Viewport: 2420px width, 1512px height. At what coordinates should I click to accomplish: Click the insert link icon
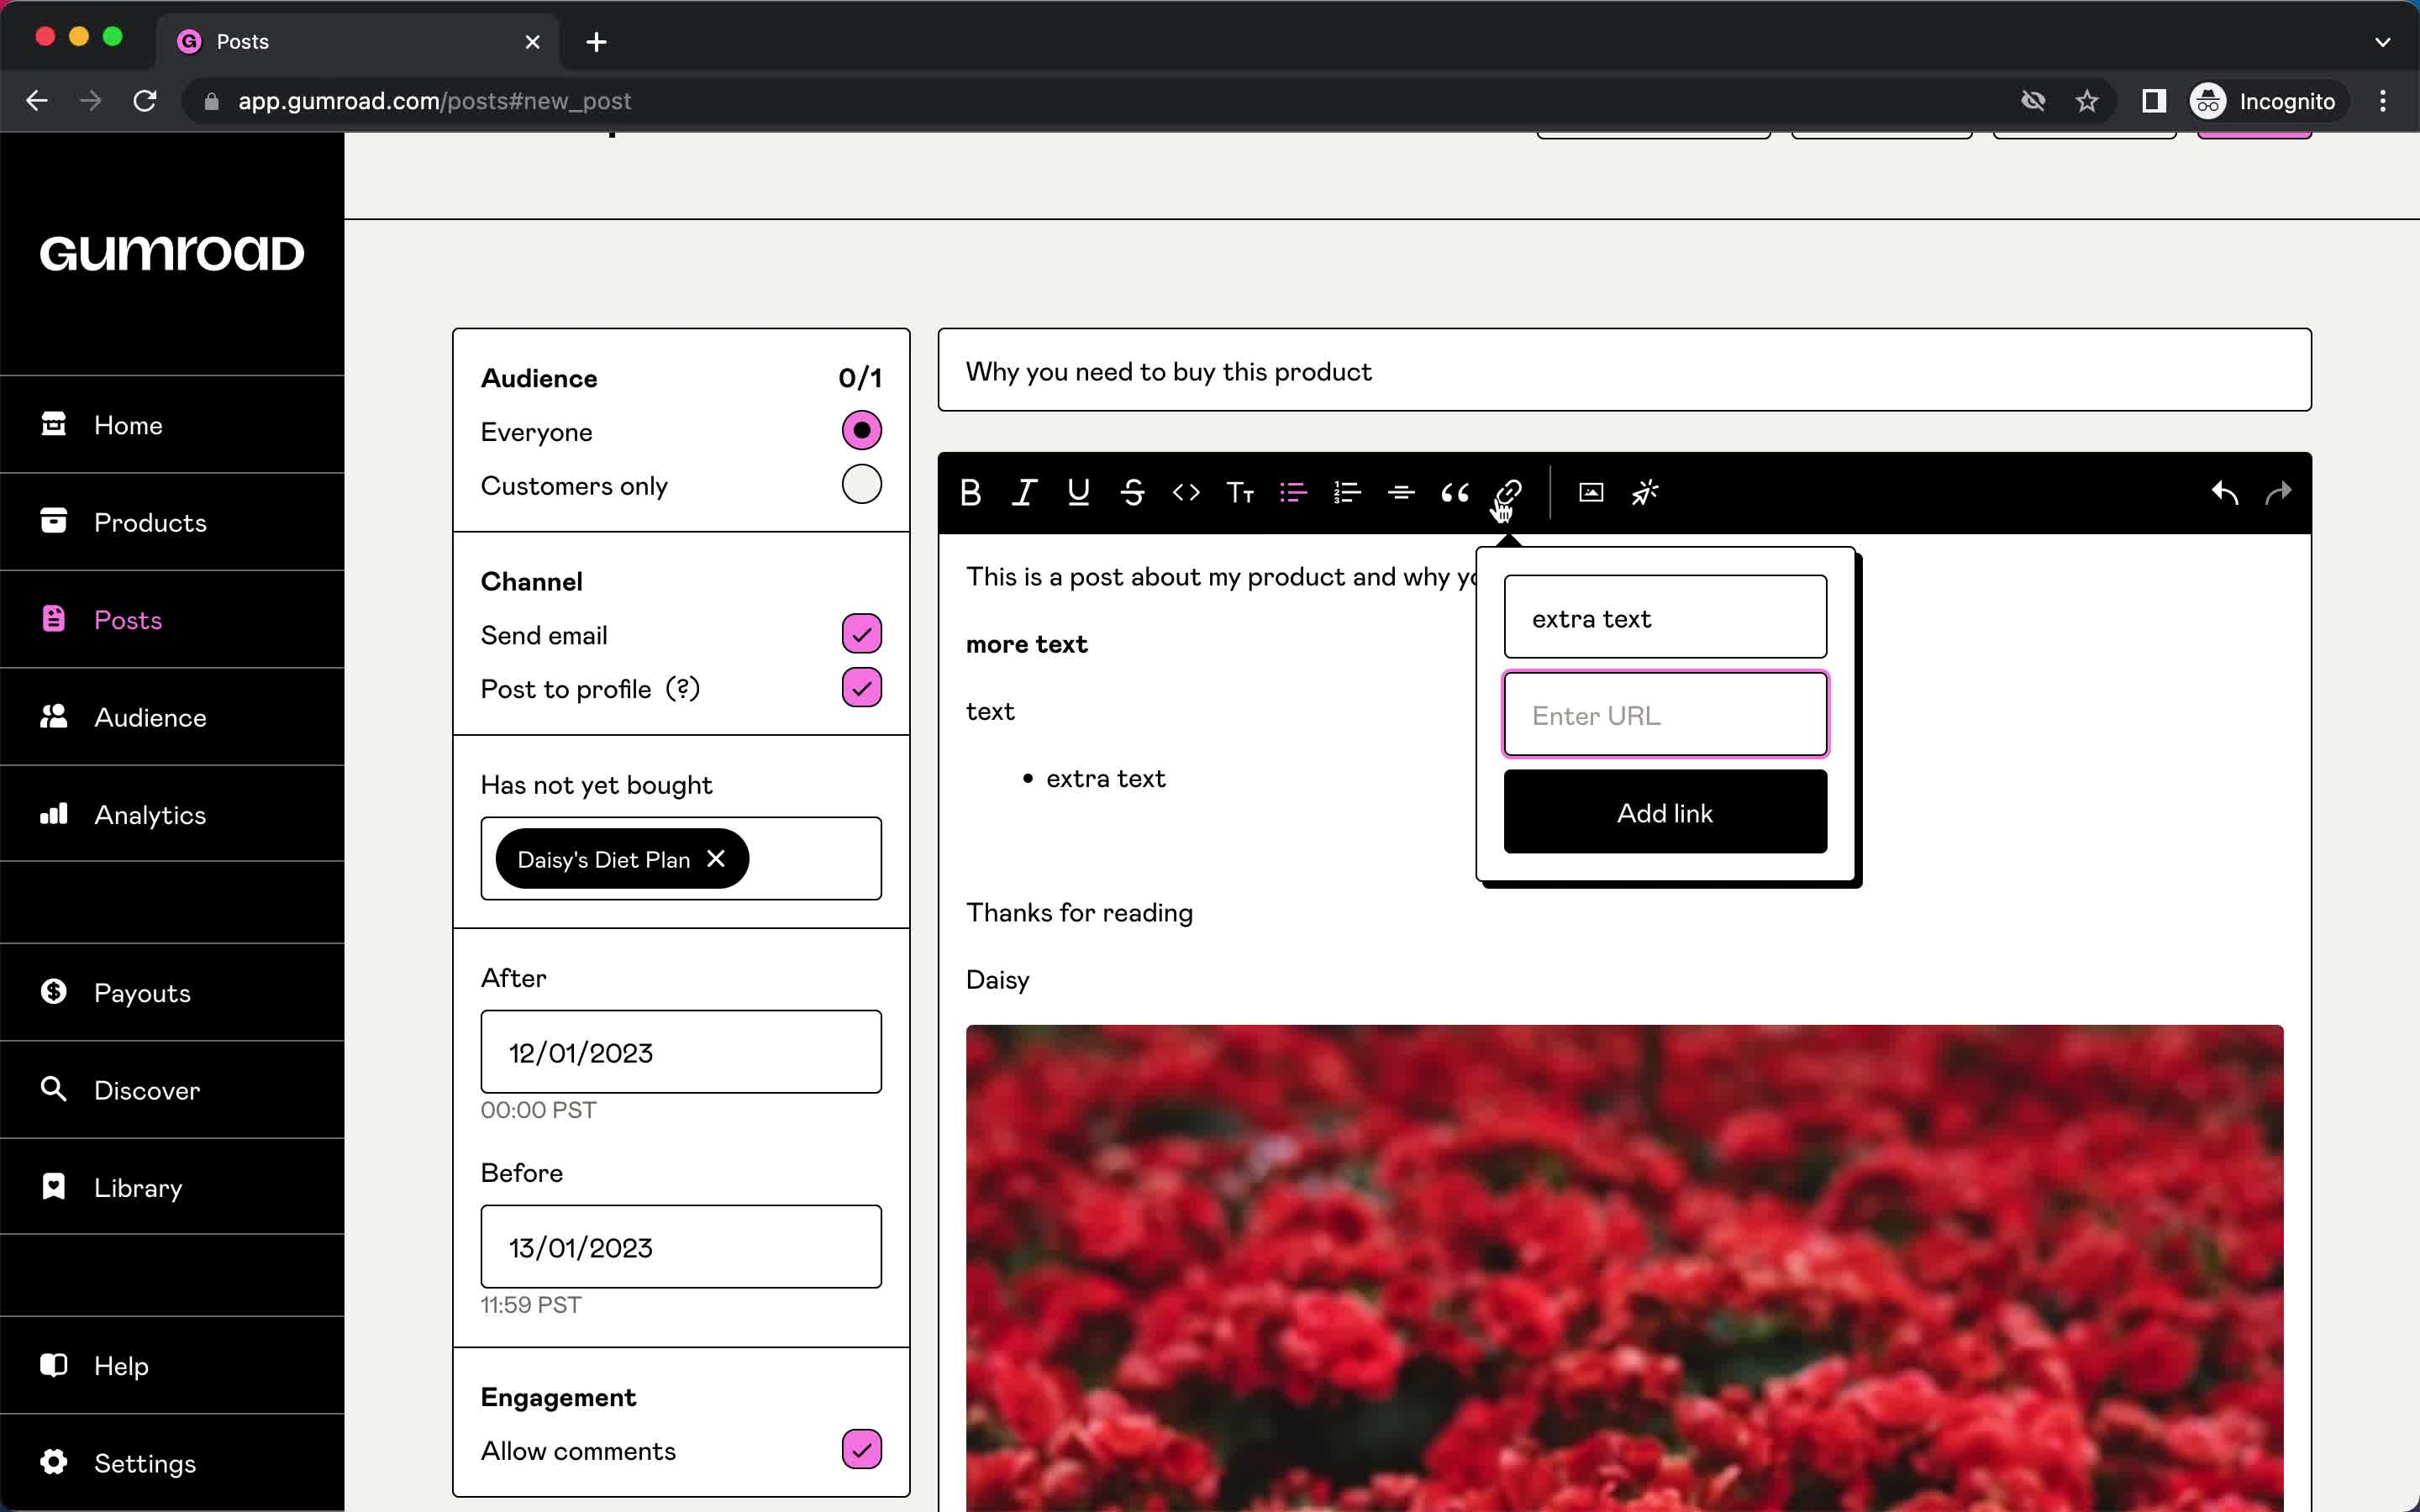pos(1508,492)
